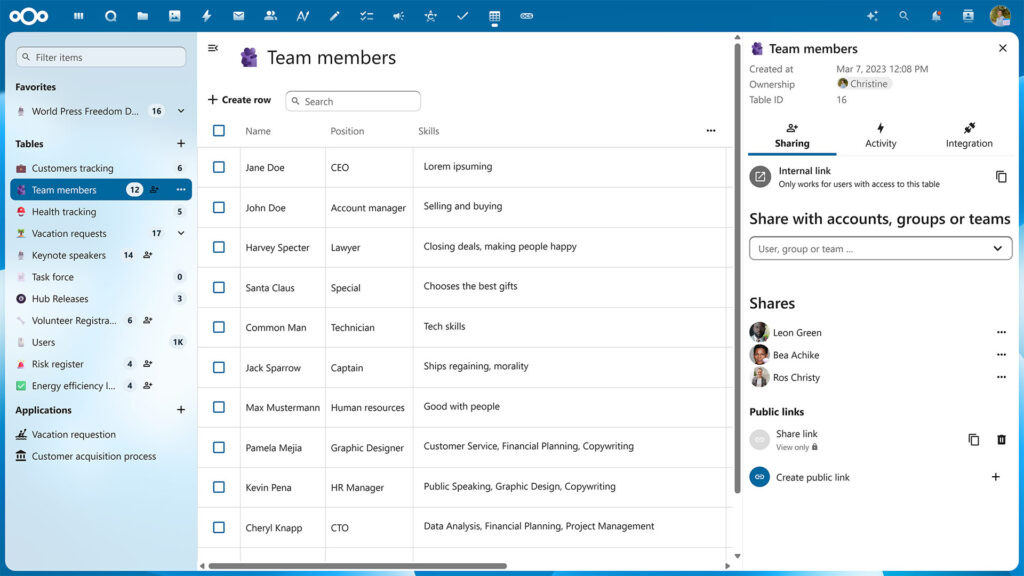The height and width of the screenshot is (576, 1024).
Task: Click Create public link
Action: click(x=812, y=477)
